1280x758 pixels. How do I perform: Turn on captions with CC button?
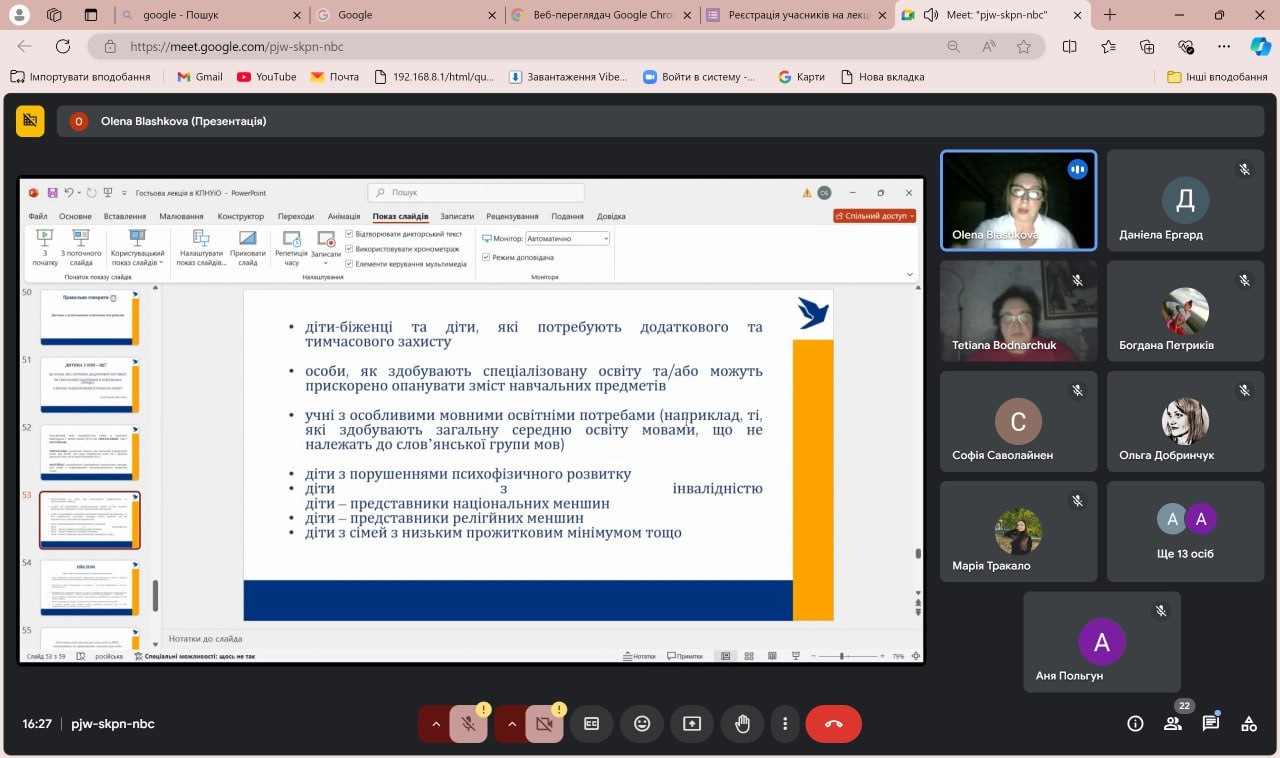coord(592,724)
